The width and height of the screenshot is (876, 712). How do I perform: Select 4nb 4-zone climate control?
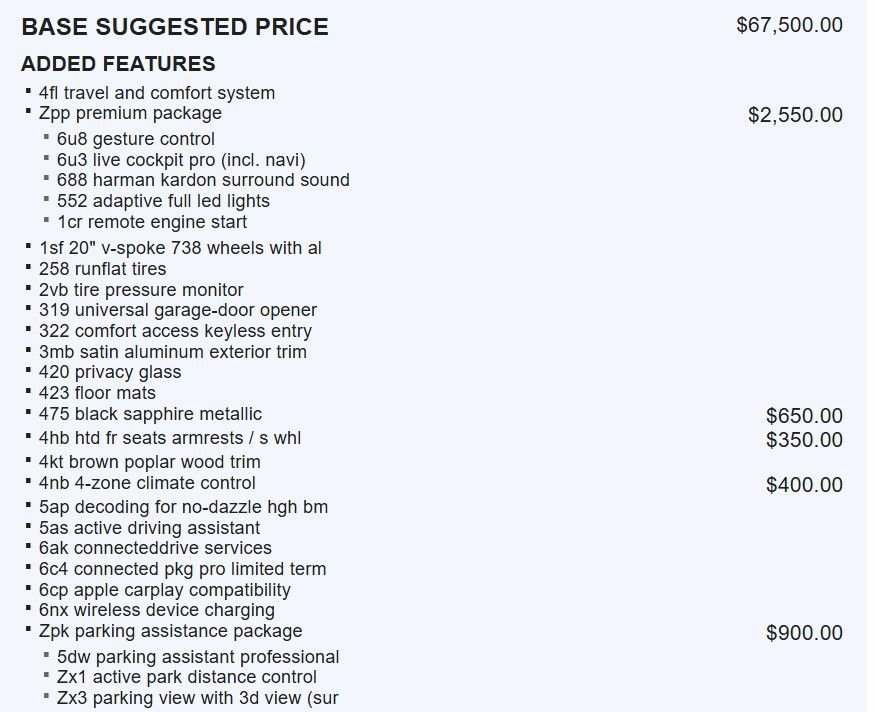[147, 483]
